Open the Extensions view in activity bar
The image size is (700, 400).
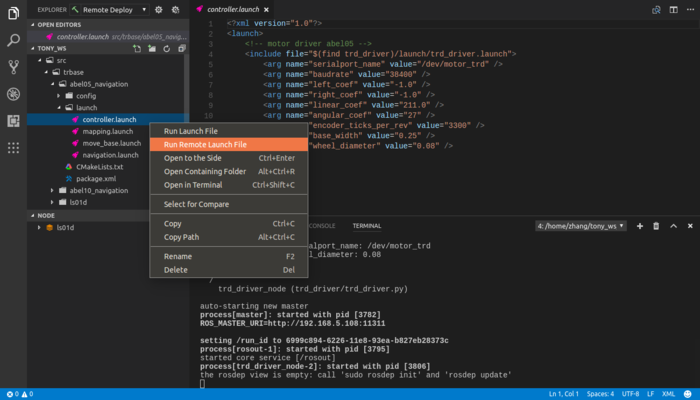[13, 121]
